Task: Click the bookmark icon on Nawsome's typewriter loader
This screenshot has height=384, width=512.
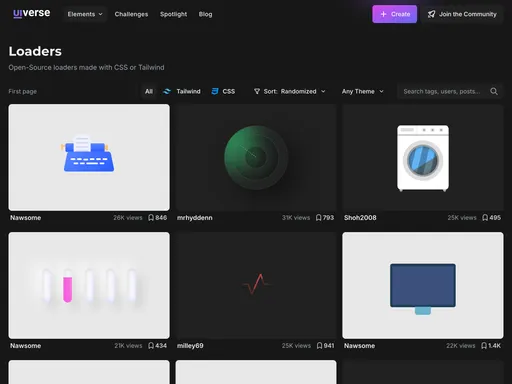Action: (151, 218)
